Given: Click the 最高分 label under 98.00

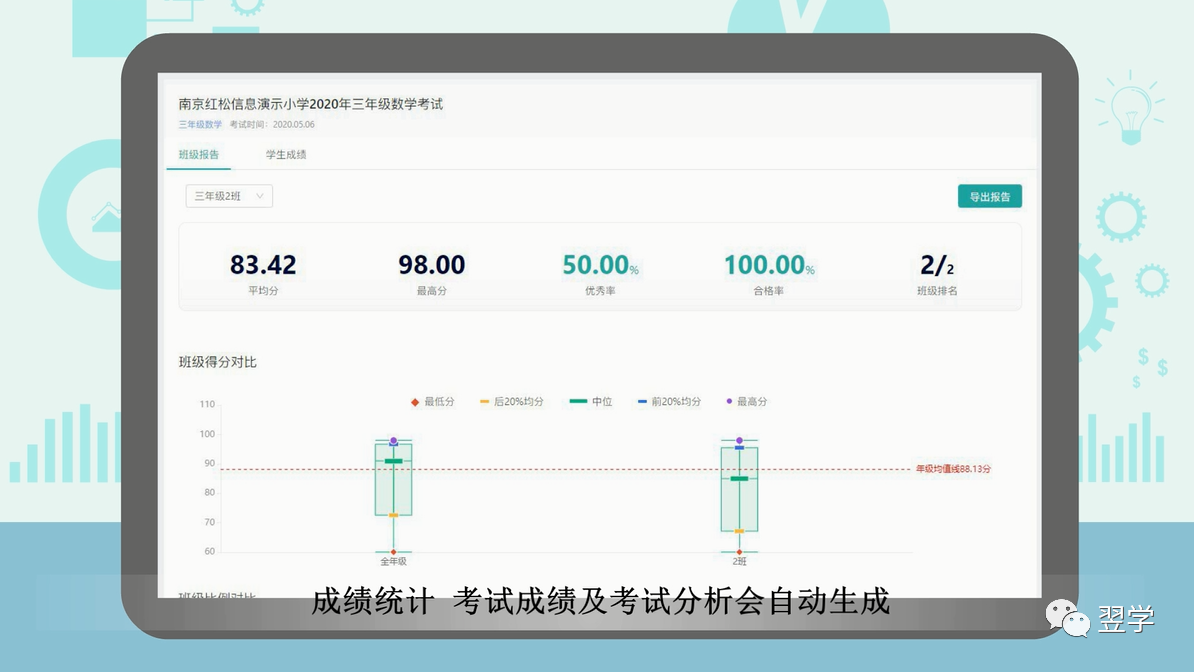Looking at the screenshot, I should point(432,291).
